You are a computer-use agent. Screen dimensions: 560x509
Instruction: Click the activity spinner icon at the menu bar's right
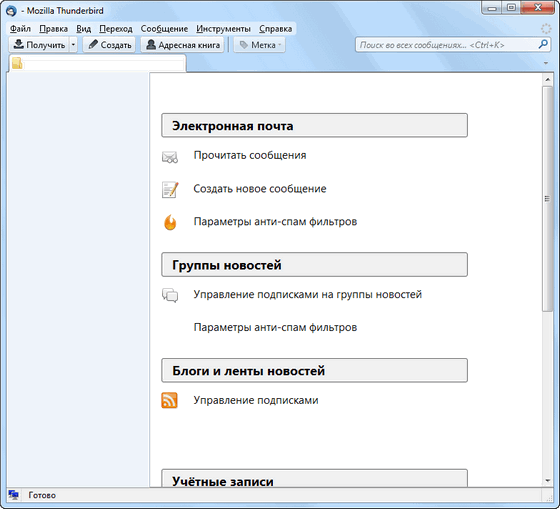point(546,29)
